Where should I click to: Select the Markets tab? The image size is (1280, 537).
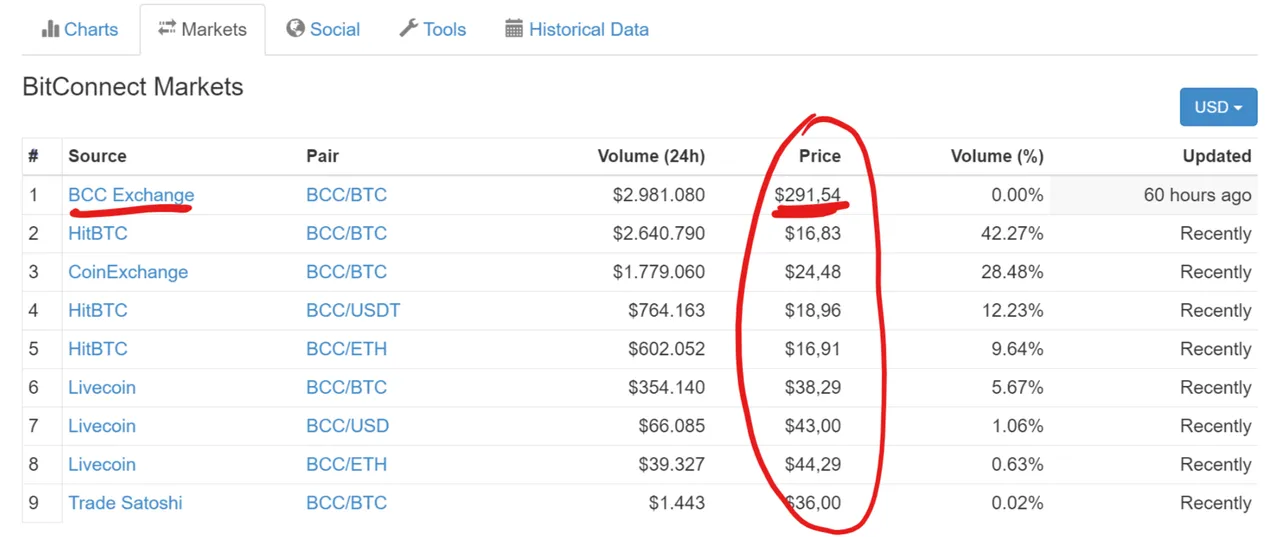[x=202, y=29]
